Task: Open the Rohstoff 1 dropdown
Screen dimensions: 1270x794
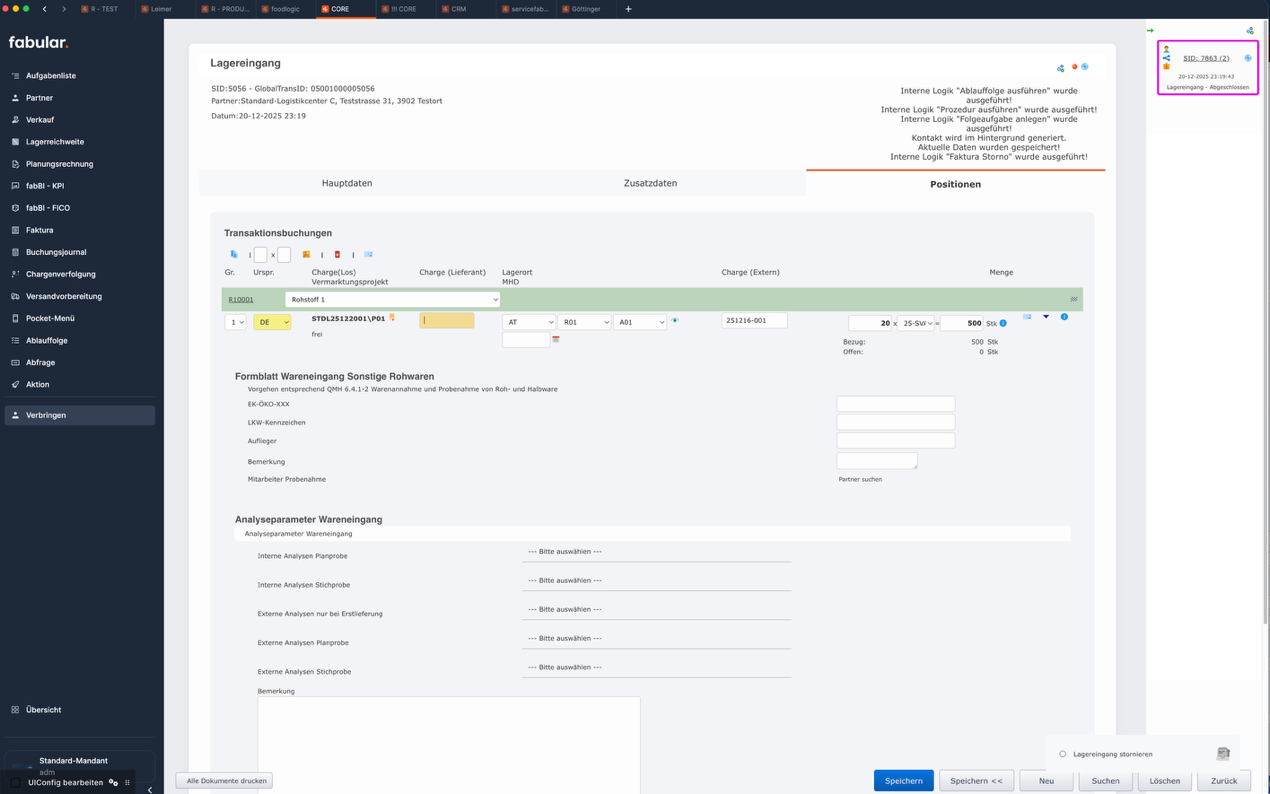Action: (x=392, y=299)
